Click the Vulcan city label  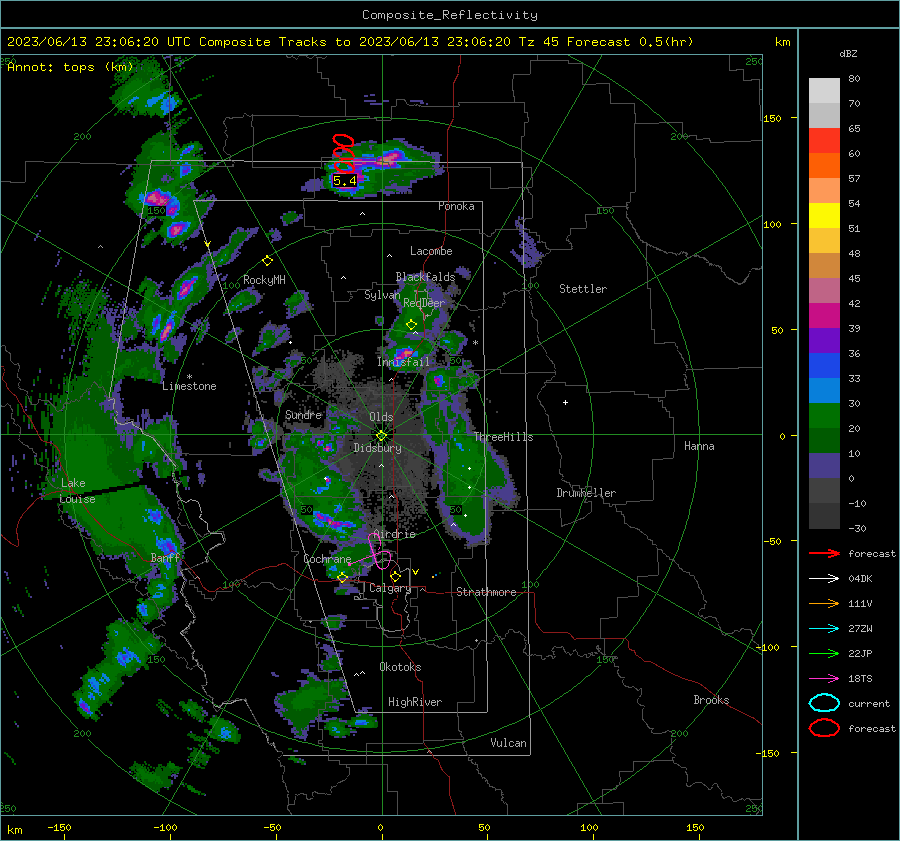[508, 743]
